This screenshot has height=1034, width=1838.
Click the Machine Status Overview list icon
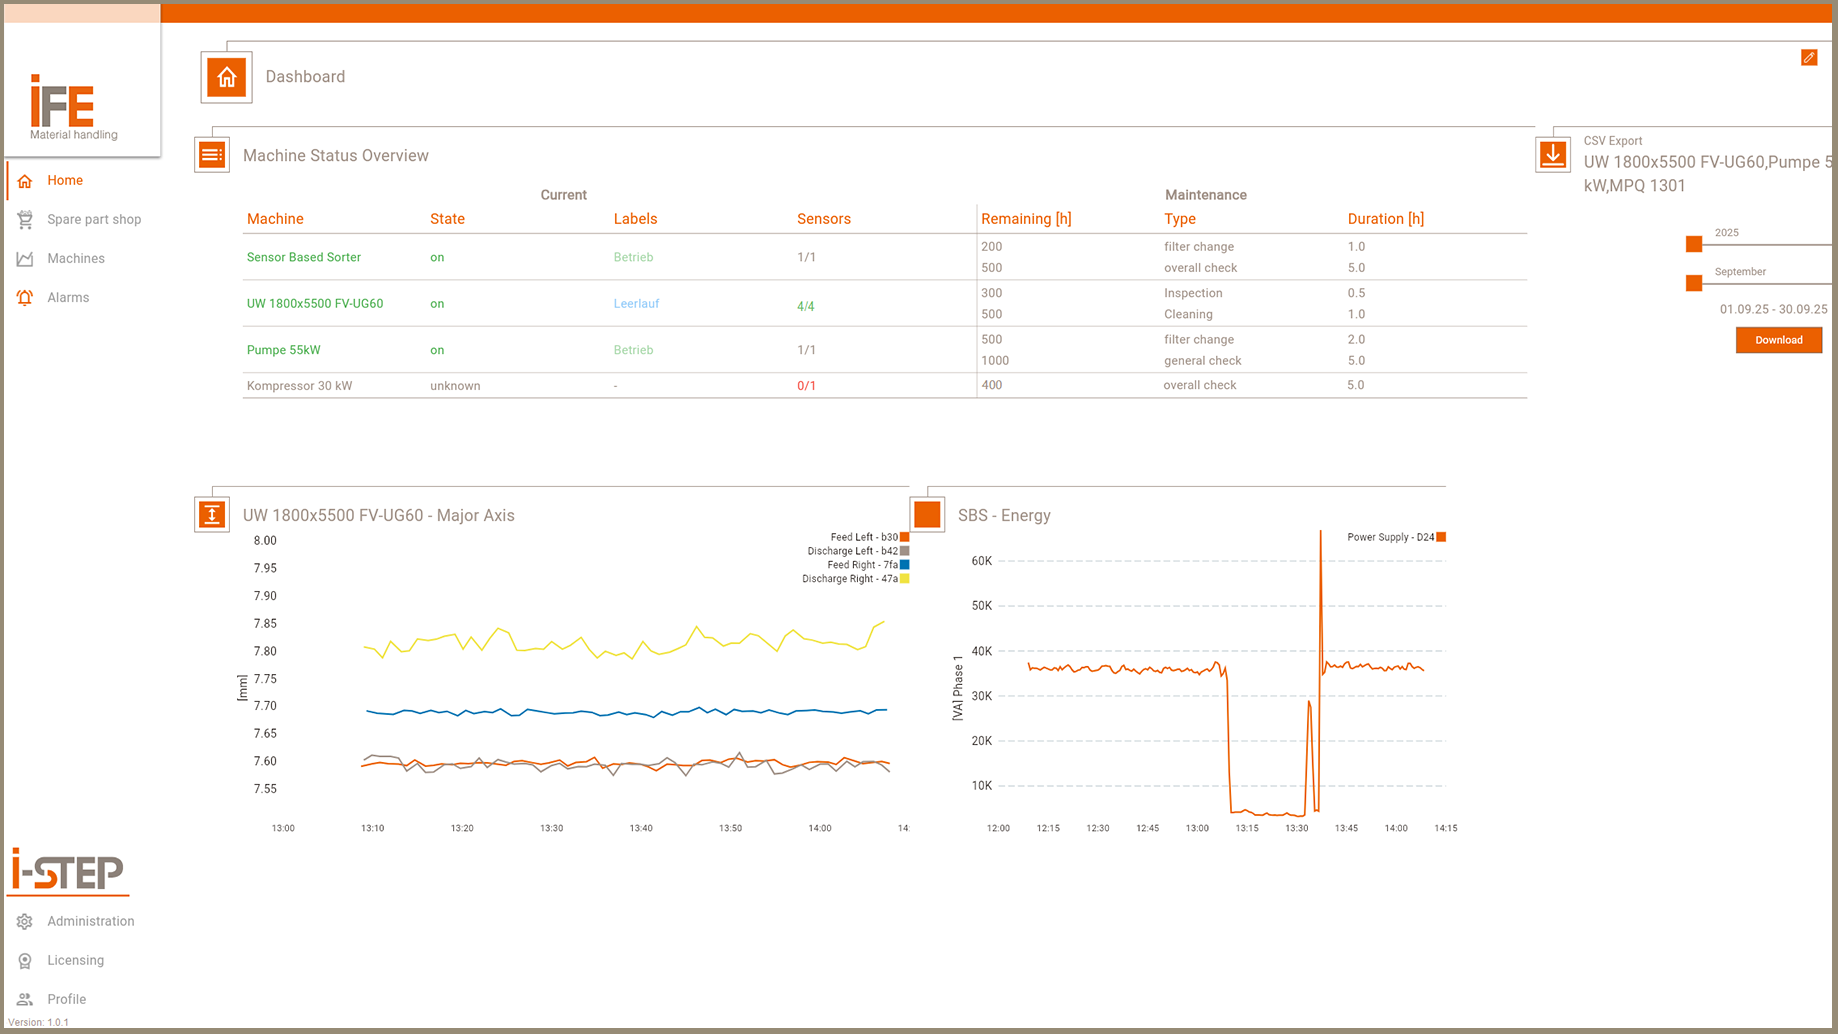(212, 155)
